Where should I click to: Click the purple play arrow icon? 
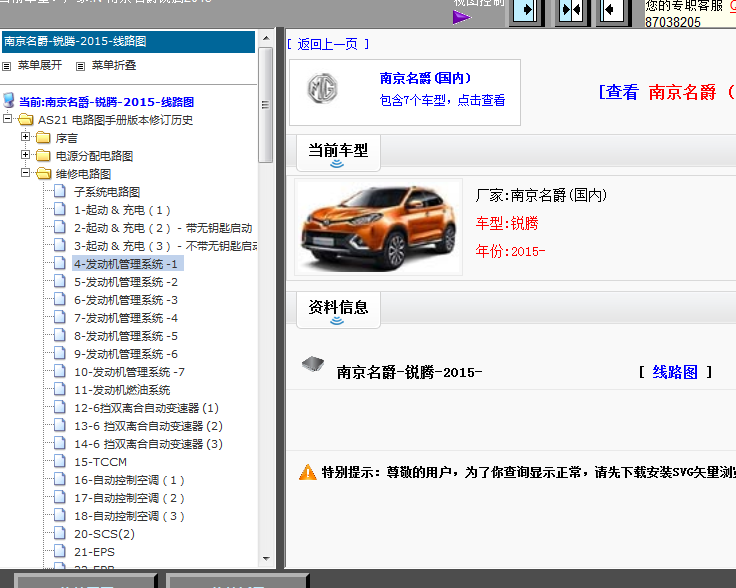point(461,17)
